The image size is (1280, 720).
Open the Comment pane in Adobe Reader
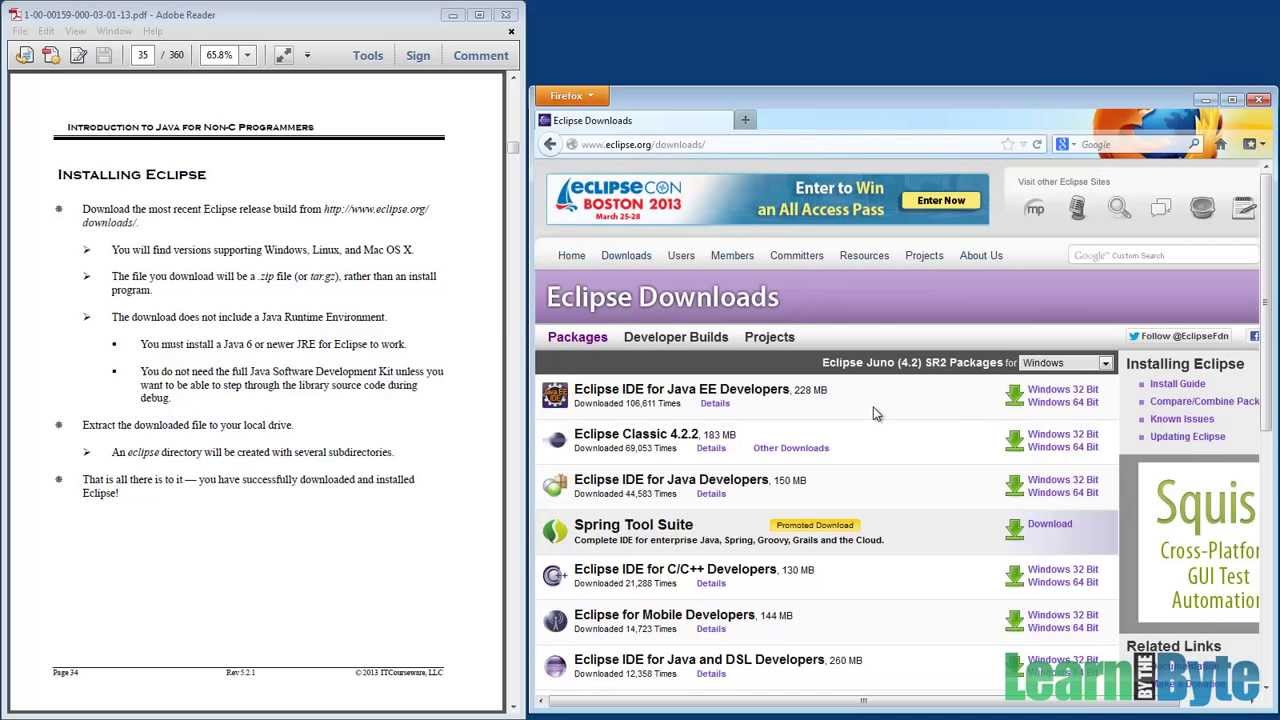(481, 55)
